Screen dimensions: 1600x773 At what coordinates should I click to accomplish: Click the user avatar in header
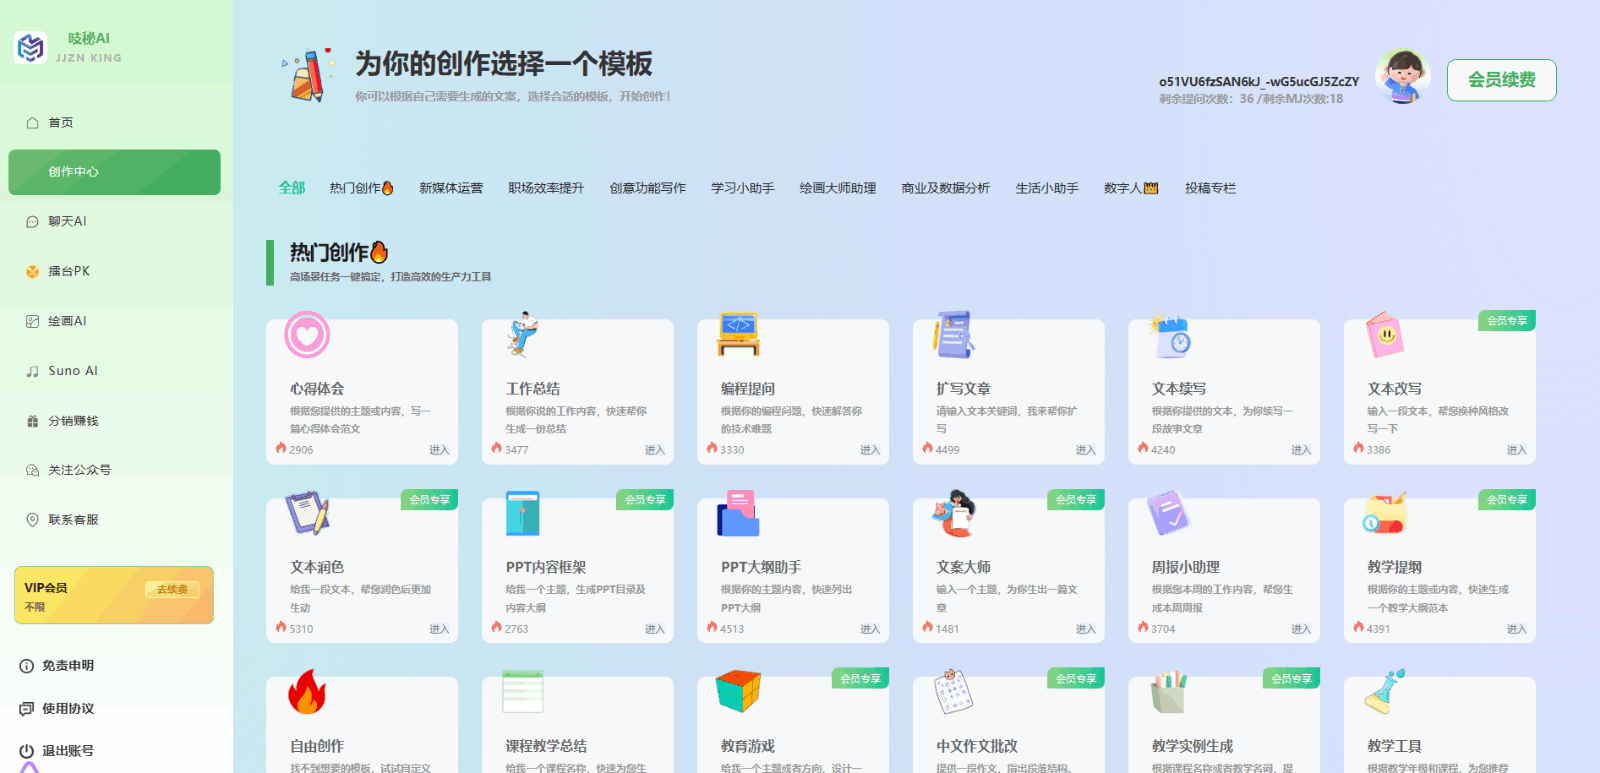(1402, 78)
